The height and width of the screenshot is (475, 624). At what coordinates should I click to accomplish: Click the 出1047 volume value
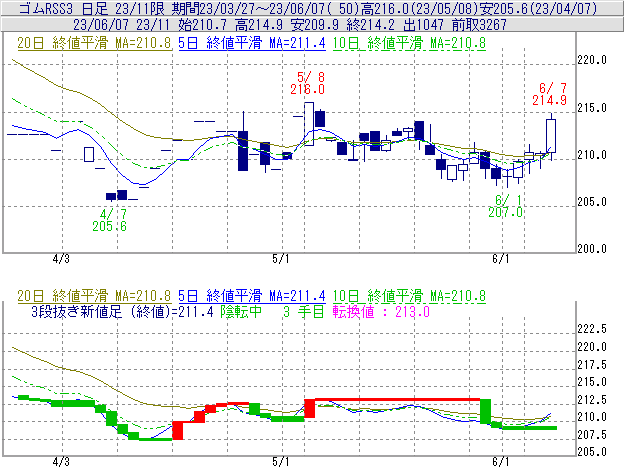pyautogui.click(x=423, y=25)
